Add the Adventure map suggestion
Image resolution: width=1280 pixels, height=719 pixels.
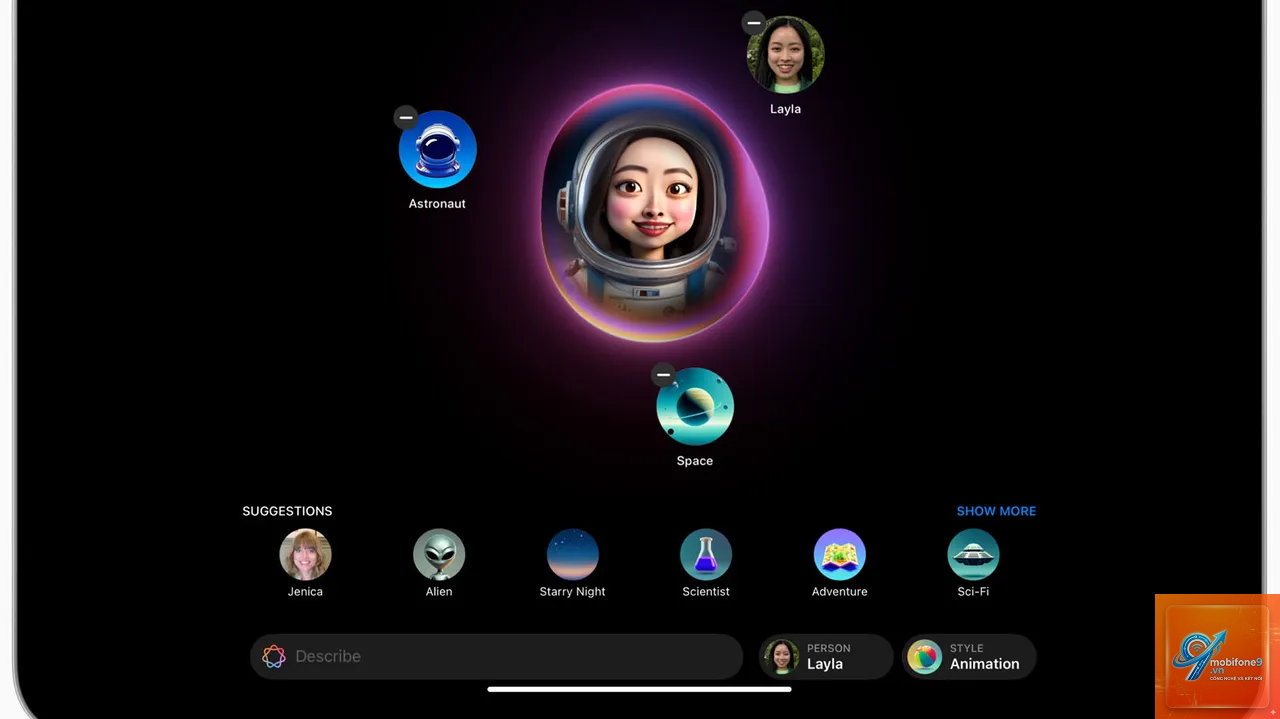(840, 555)
